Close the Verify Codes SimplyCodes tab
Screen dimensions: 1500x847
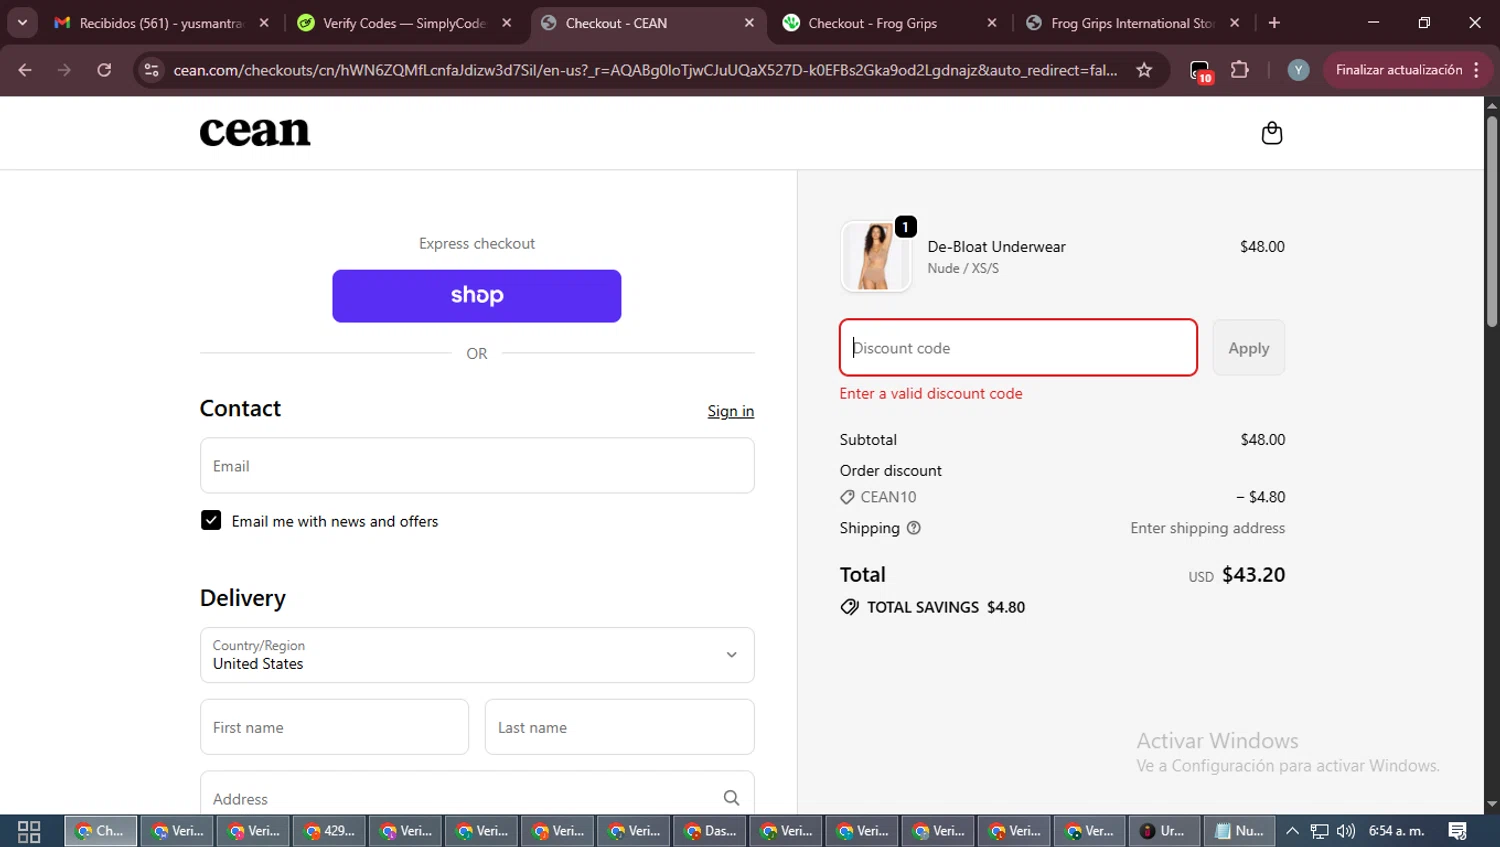[x=507, y=23]
